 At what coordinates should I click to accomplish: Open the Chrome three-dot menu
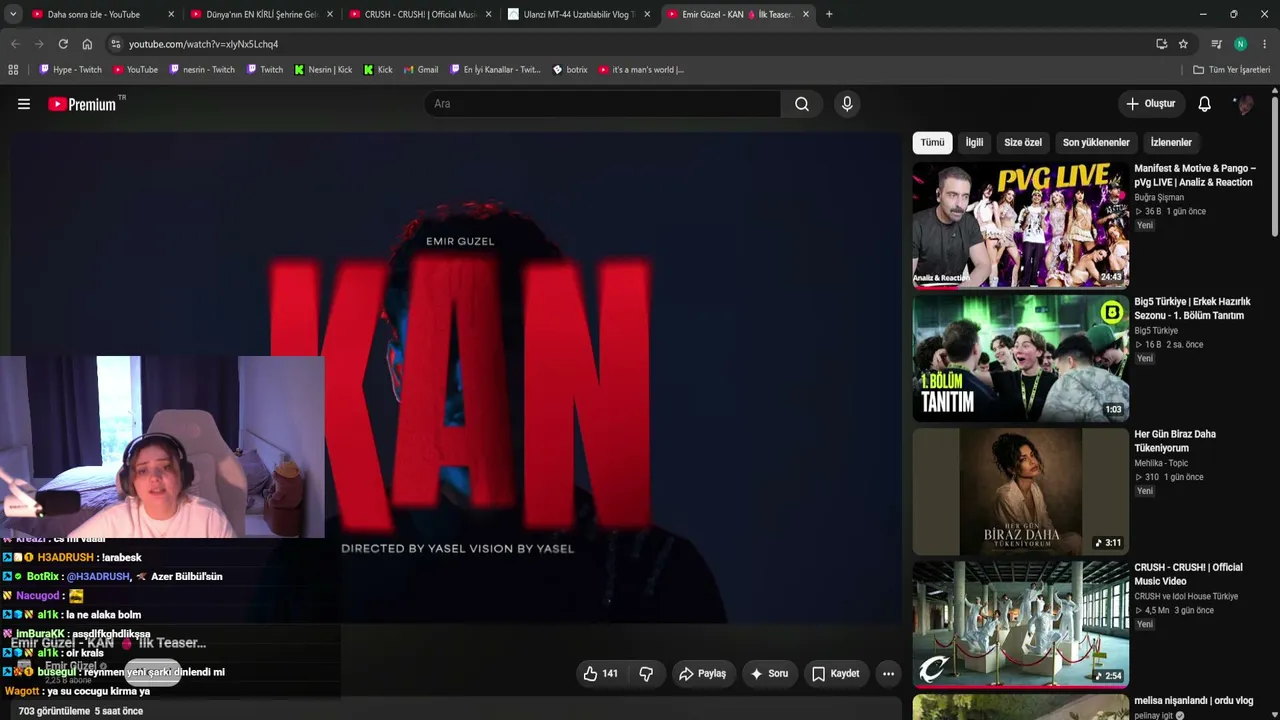click(1265, 44)
